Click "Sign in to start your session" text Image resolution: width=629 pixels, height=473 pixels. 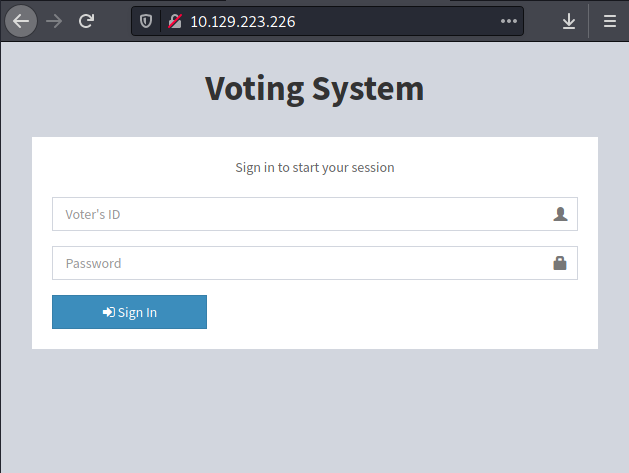pyautogui.click(x=314, y=167)
